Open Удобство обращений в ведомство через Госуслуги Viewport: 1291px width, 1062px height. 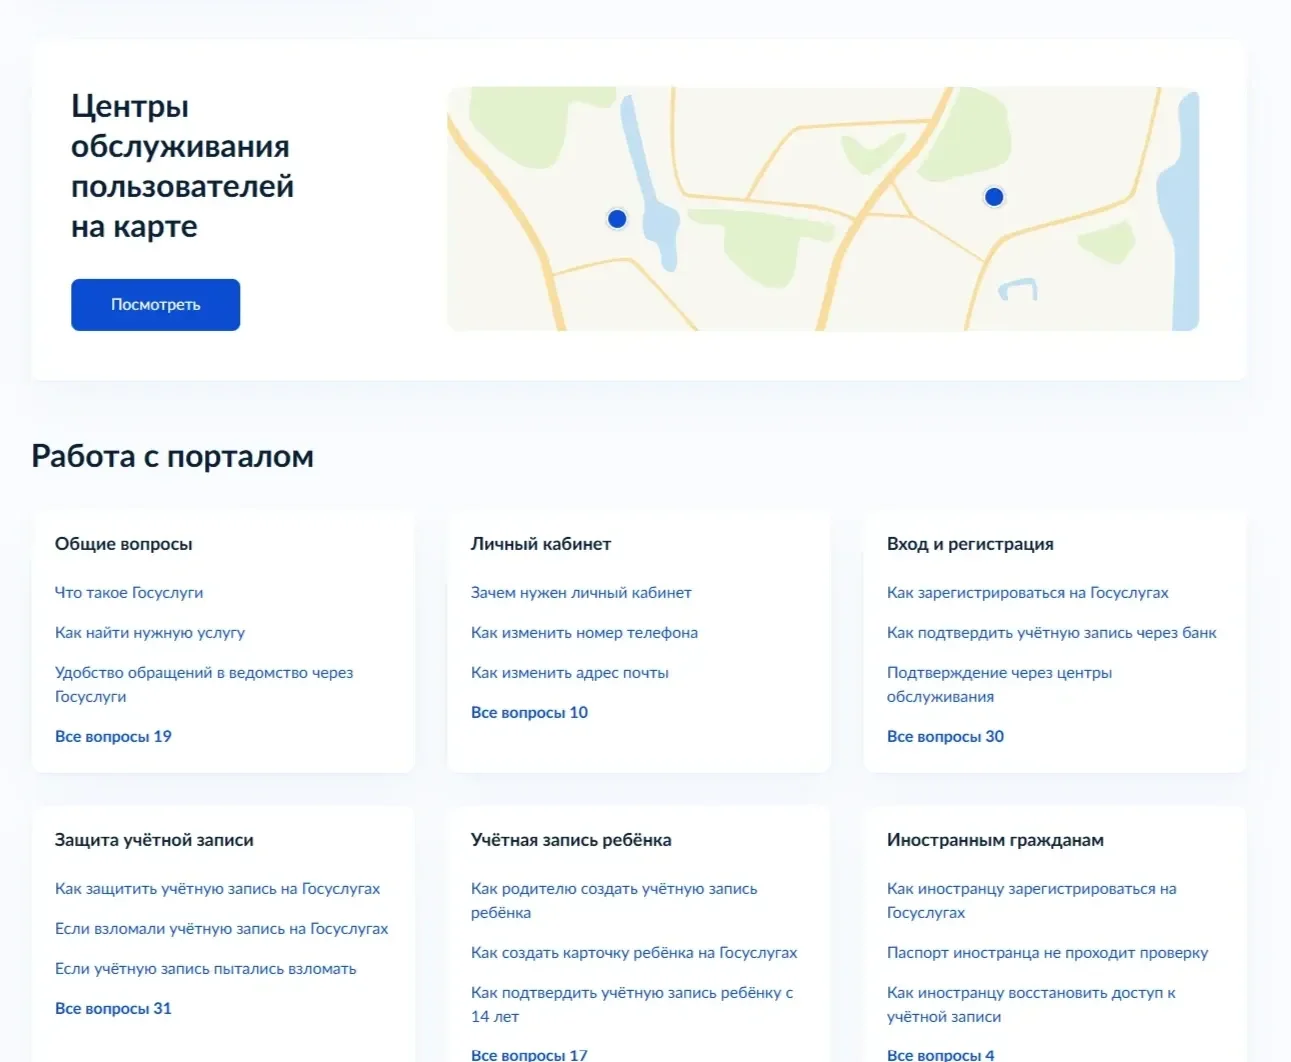(204, 685)
